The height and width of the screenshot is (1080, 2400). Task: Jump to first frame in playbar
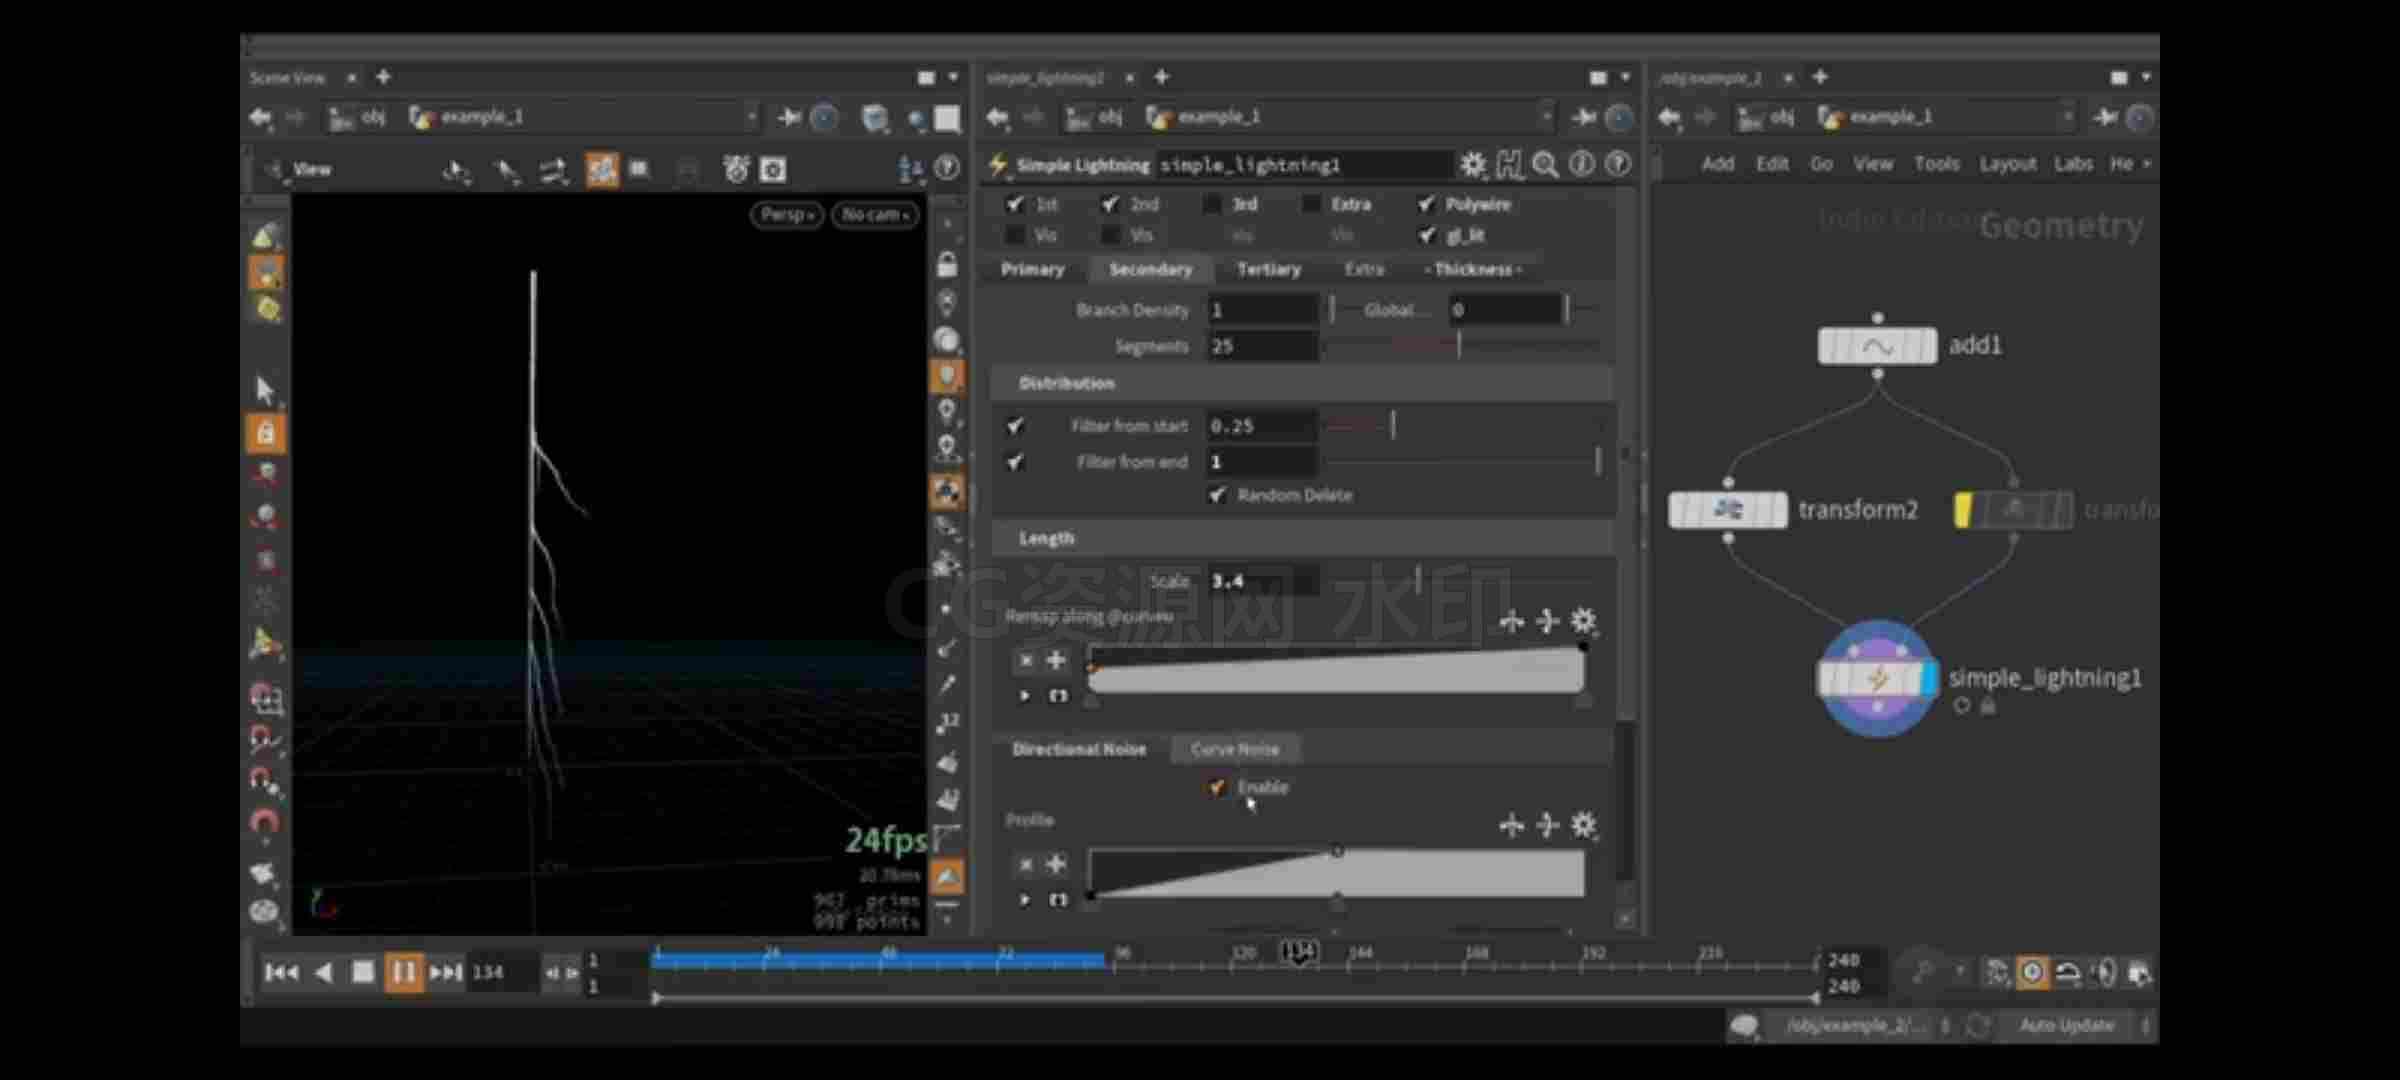[x=281, y=972]
